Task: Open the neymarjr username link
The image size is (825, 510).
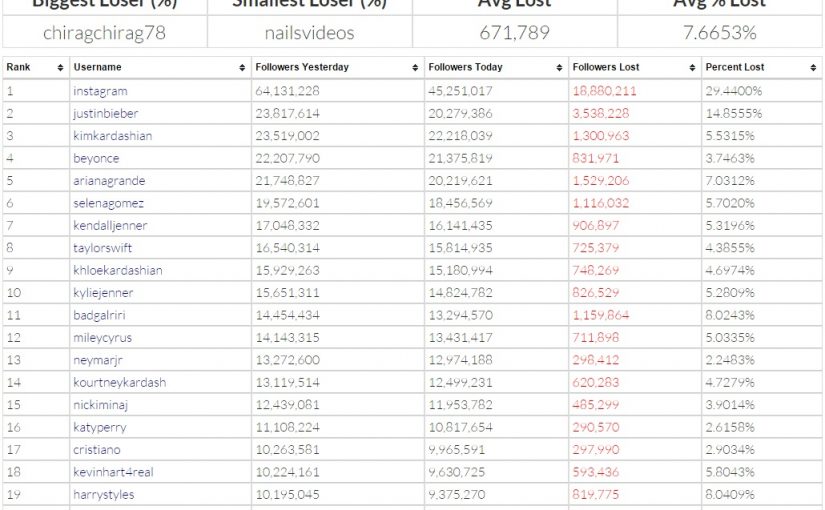Action: coord(97,361)
